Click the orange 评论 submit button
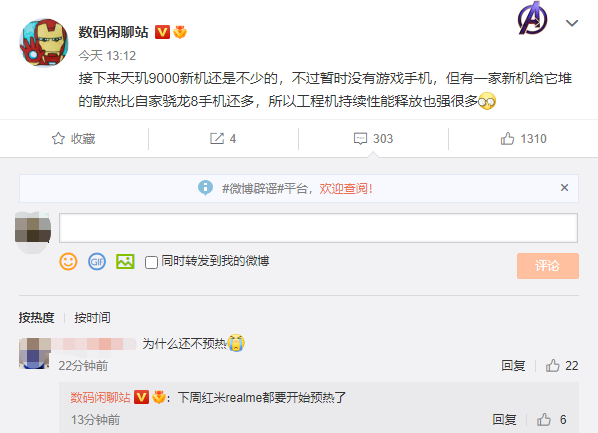 point(548,266)
